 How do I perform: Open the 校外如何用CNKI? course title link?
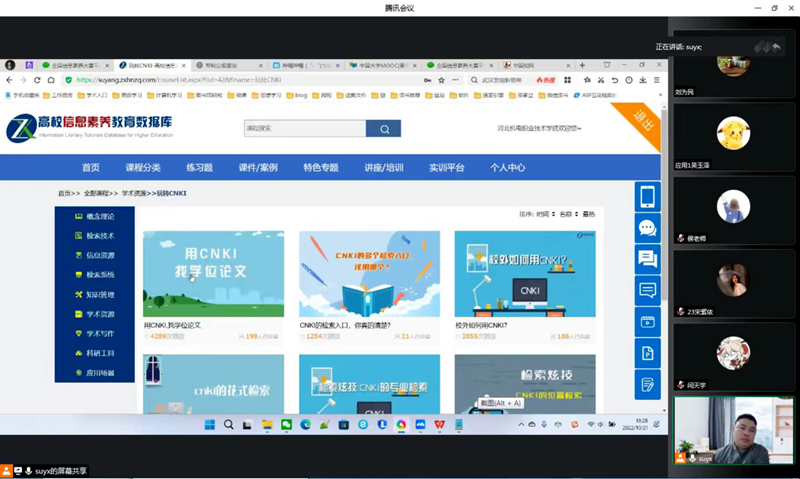pyautogui.click(x=481, y=325)
